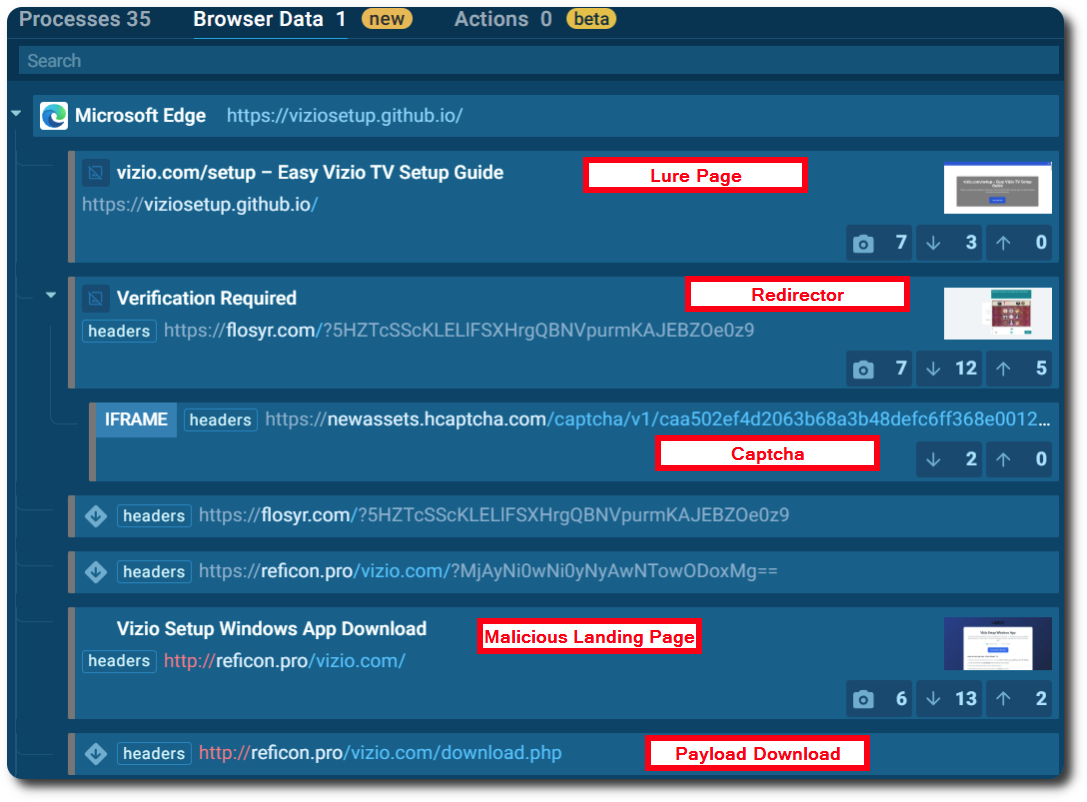The image size is (1087, 802).
Task: Click camera icon in Vizio Setup Windows App row
Action: 863,699
